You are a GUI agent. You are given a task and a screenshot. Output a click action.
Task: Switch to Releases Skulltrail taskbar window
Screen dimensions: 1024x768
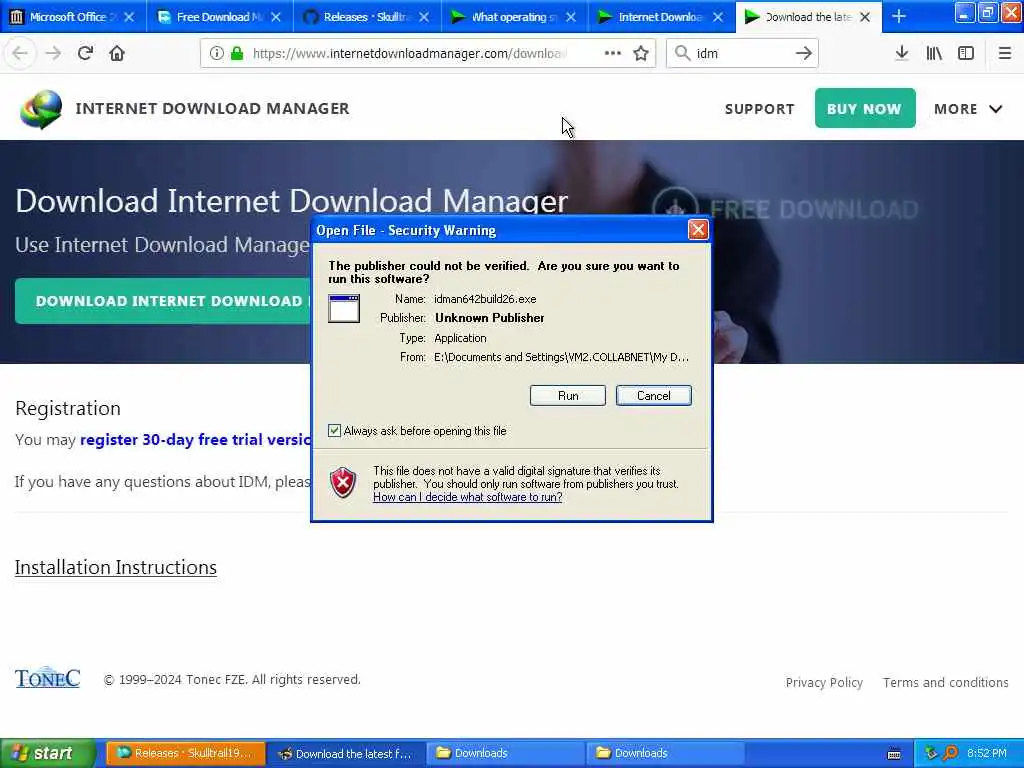[x=186, y=754]
